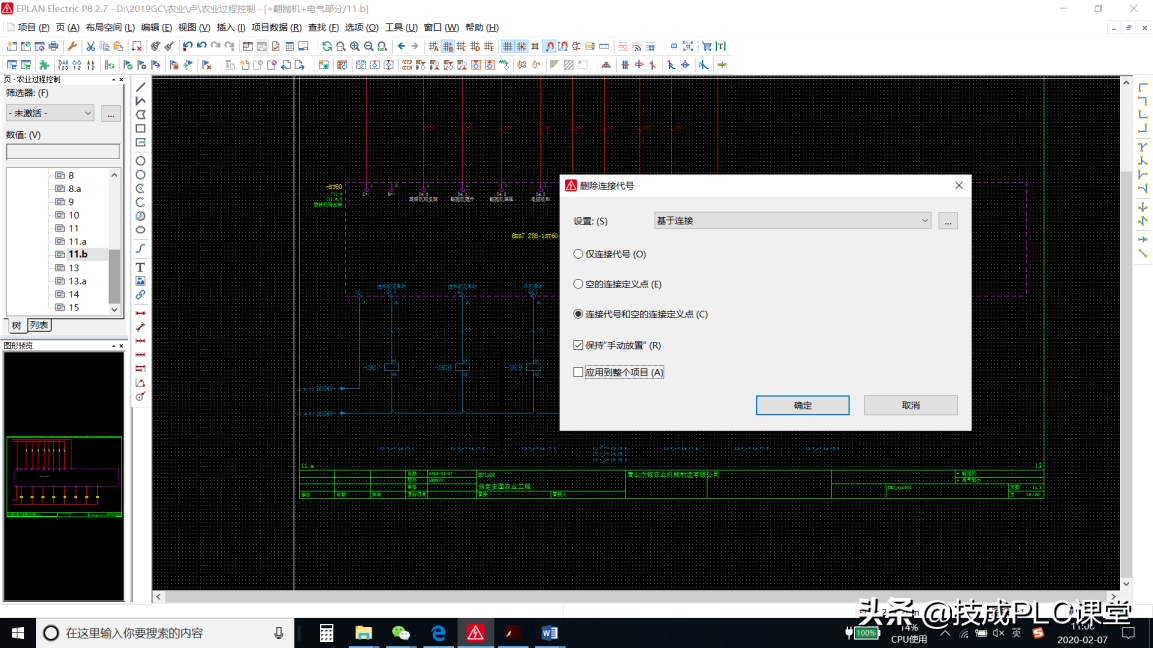The image size is (1153, 648).
Task: Insert an image with the picture tool
Action: (140, 281)
